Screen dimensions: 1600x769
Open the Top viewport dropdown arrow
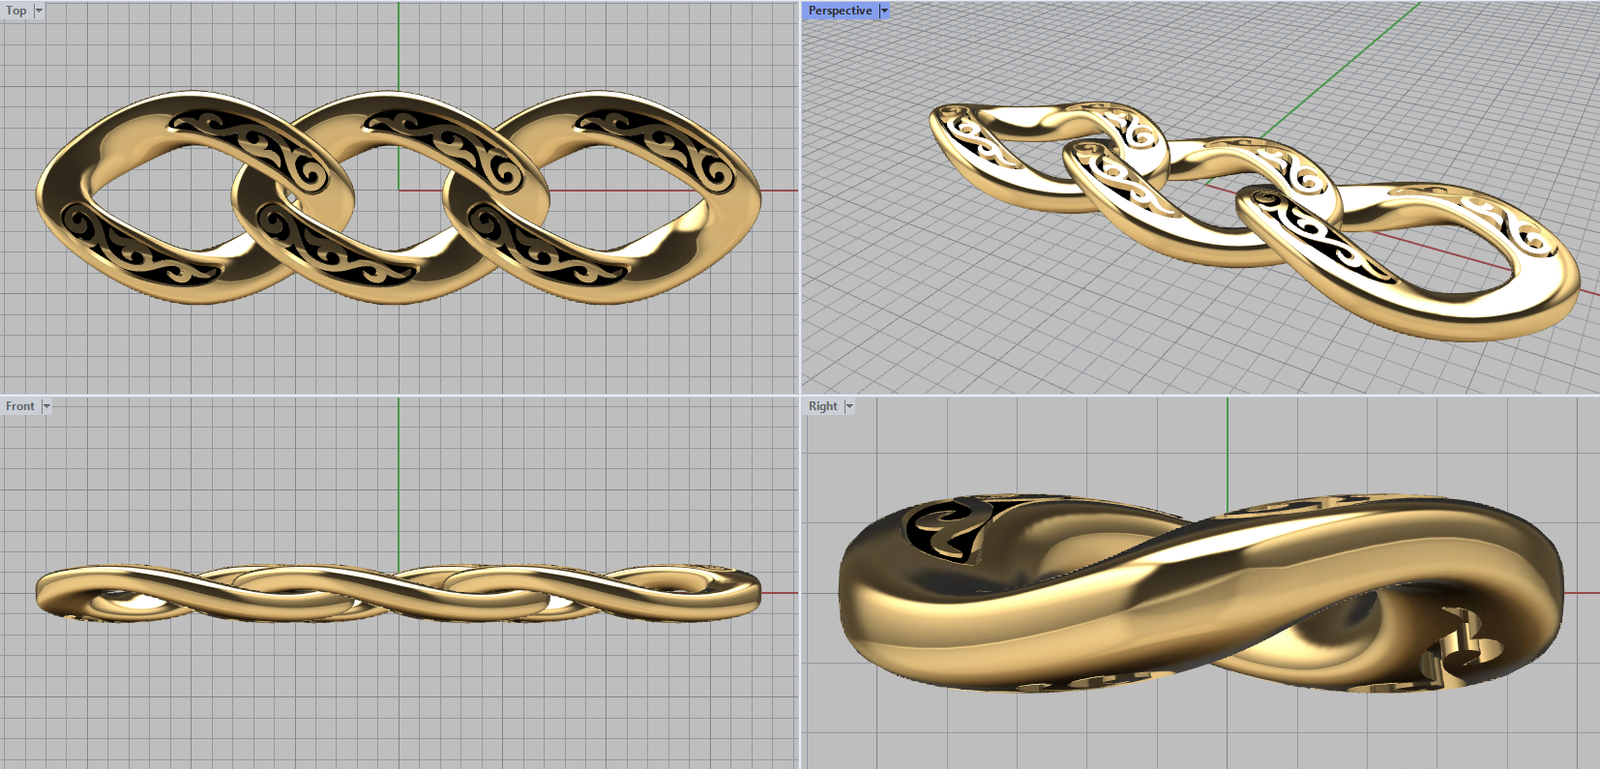[39, 11]
